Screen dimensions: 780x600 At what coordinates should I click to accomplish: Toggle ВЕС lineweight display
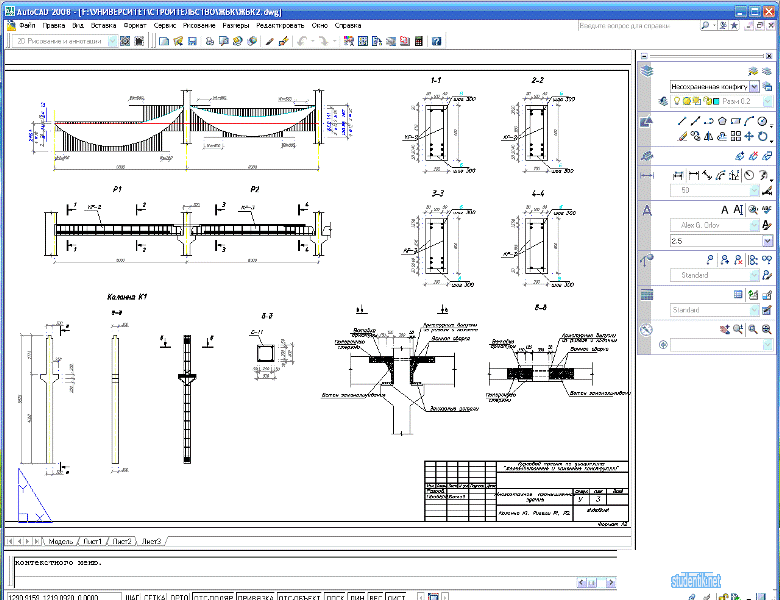point(376,597)
